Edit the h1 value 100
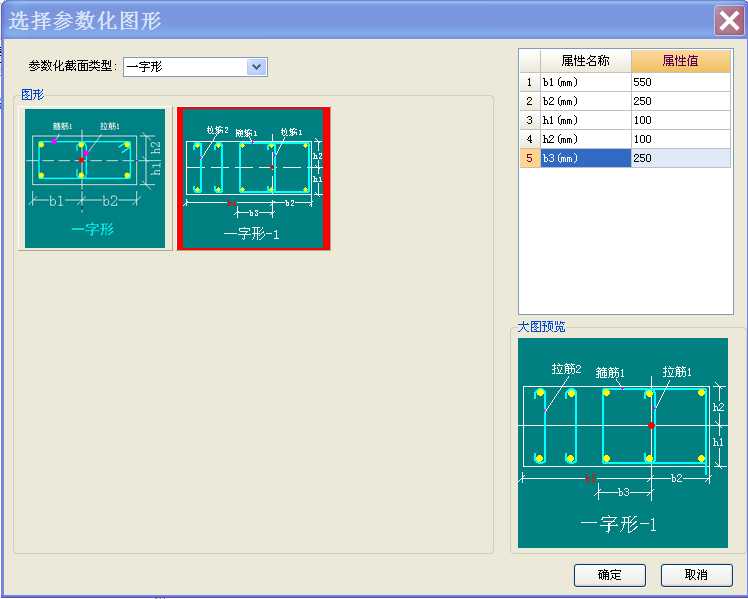This screenshot has width=748, height=599. 681,120
